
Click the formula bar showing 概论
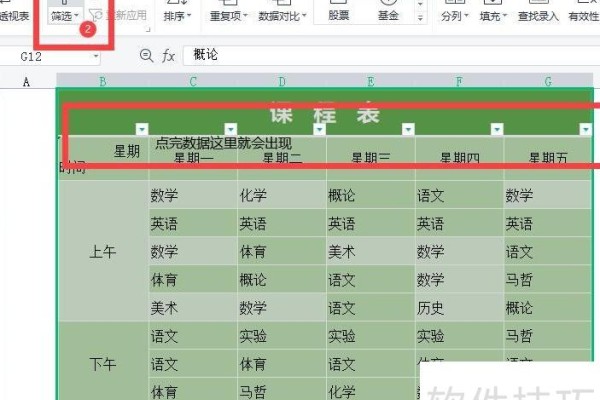(x=391, y=55)
